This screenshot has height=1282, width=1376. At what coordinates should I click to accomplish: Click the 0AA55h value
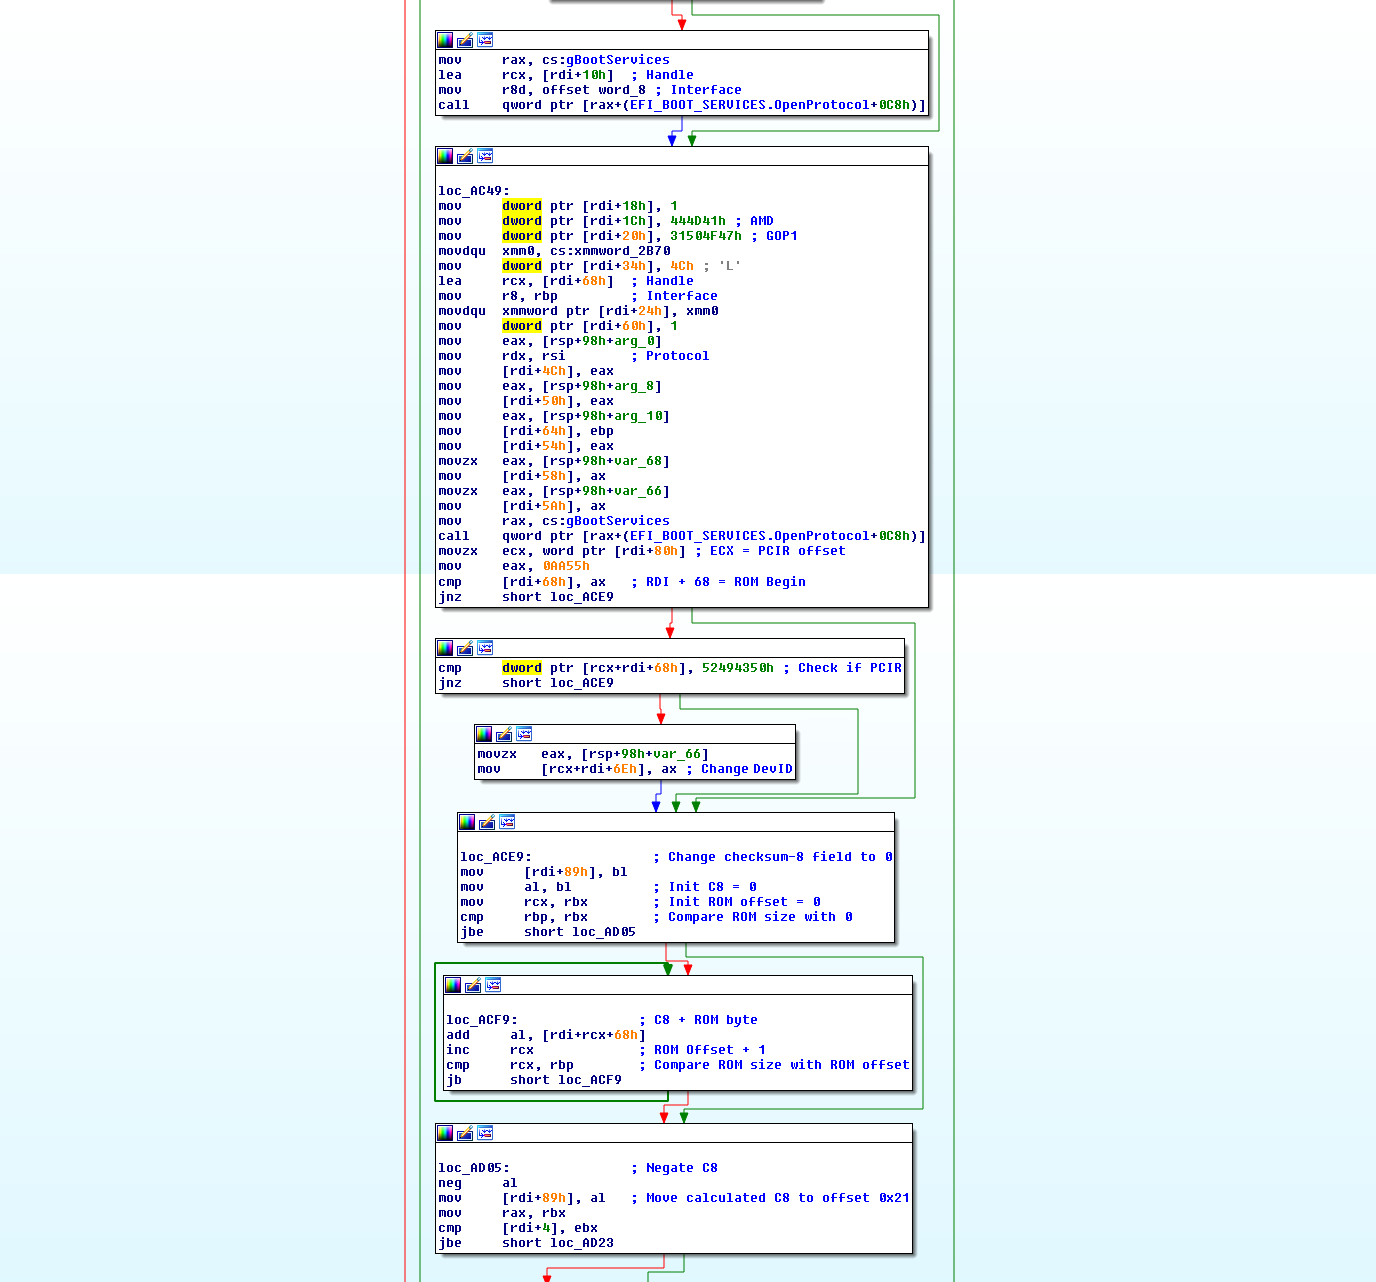[566, 566]
